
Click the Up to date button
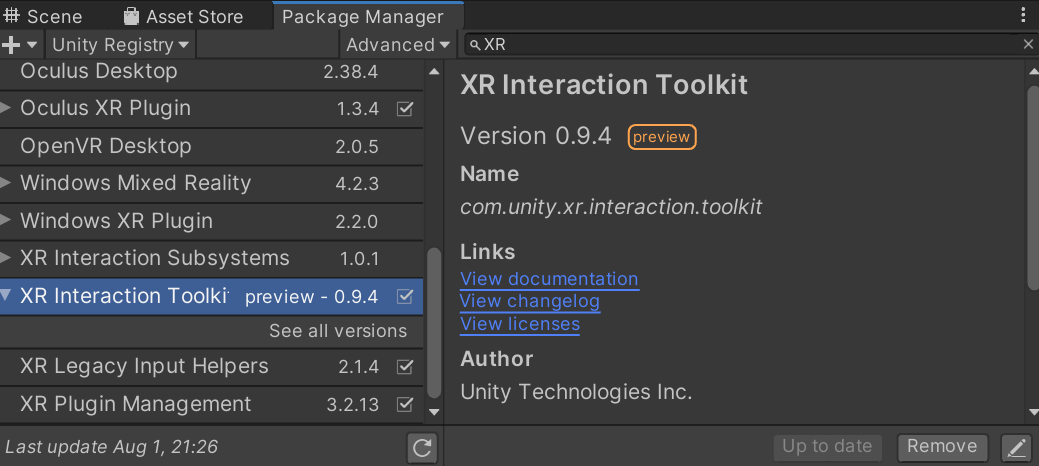(827, 447)
